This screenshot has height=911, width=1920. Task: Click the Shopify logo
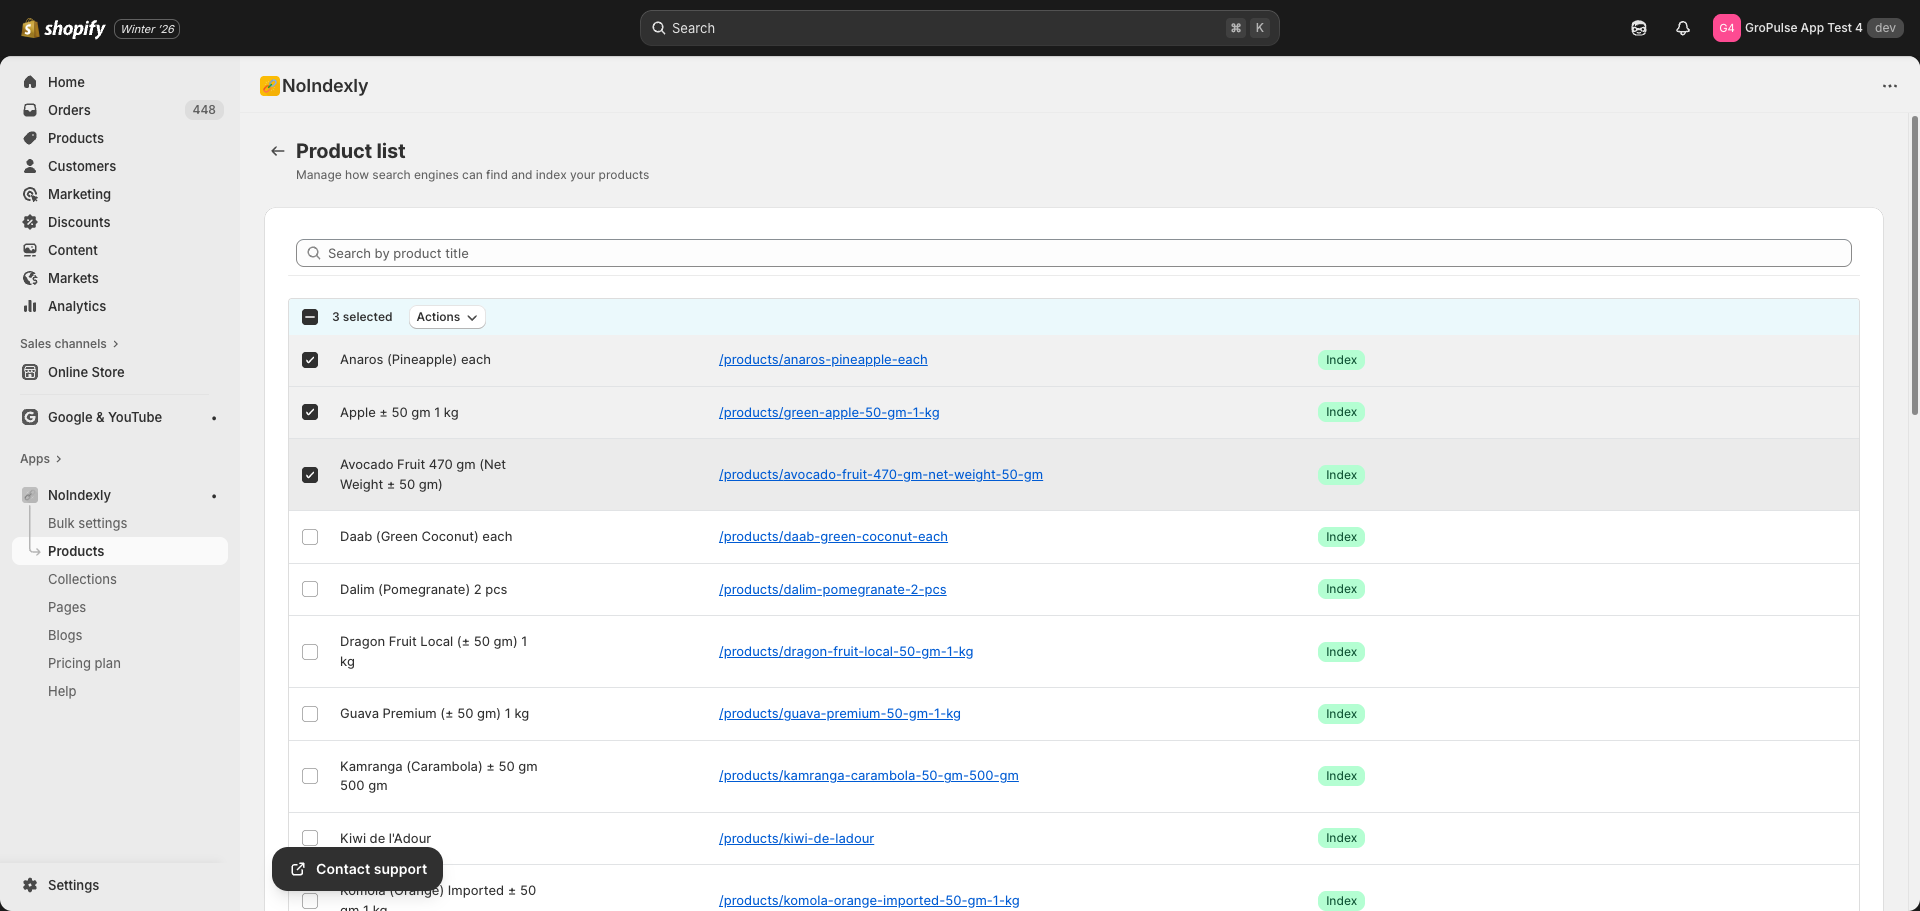point(63,28)
